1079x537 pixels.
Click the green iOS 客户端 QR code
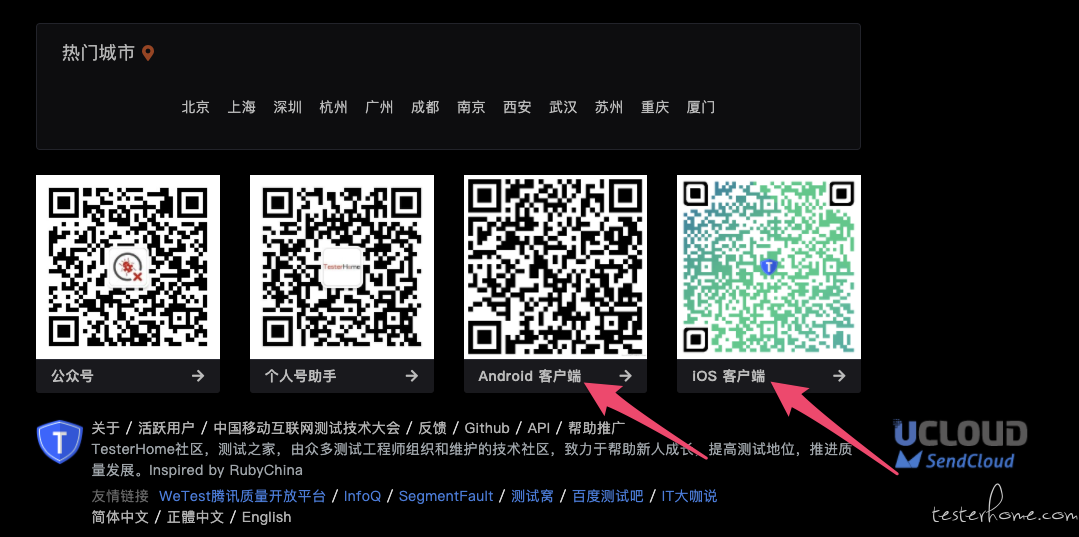tap(769, 267)
